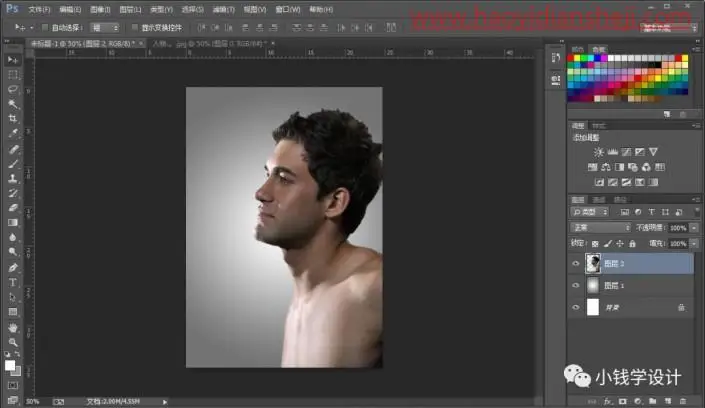
Task: Select the Lasso tool
Action: [13, 89]
